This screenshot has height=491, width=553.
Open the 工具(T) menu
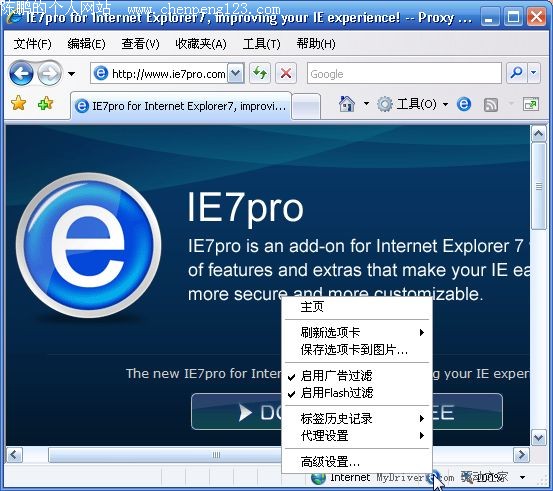tap(261, 44)
